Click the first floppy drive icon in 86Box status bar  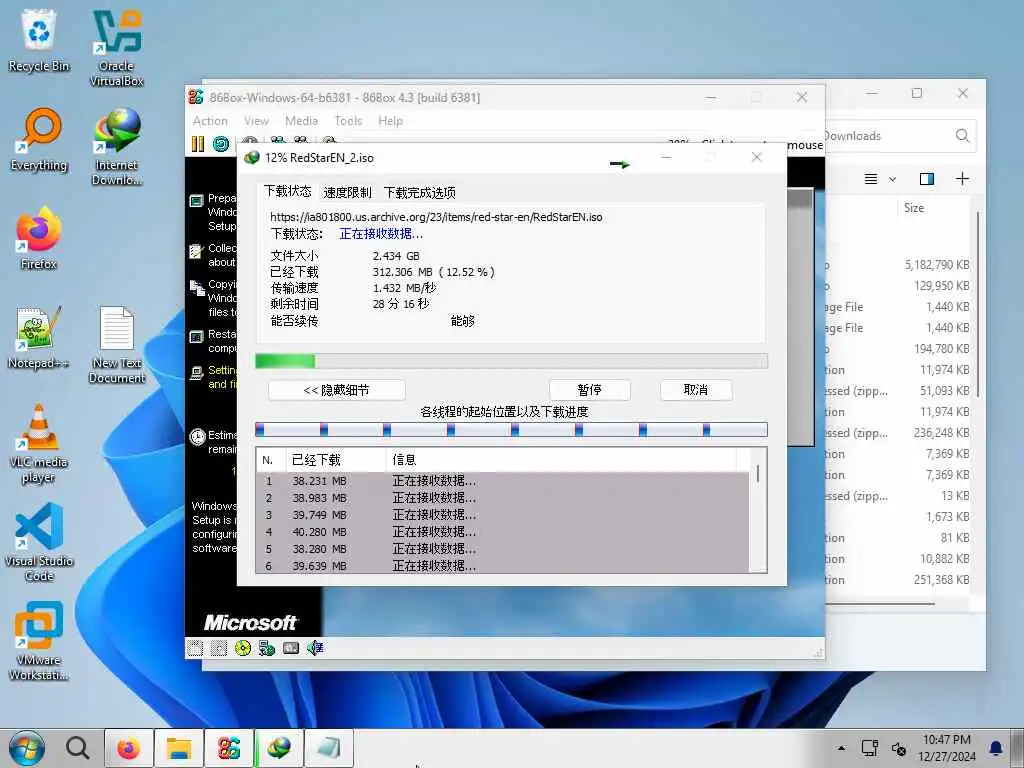(x=195, y=648)
